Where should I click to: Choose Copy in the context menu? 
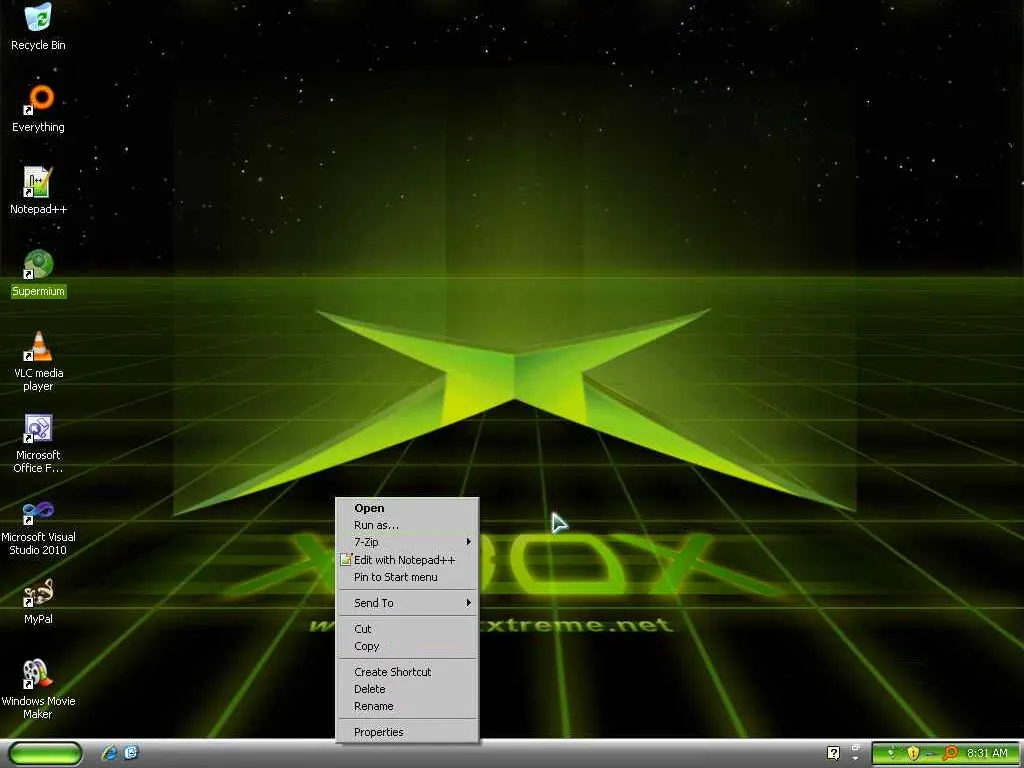(x=407, y=646)
